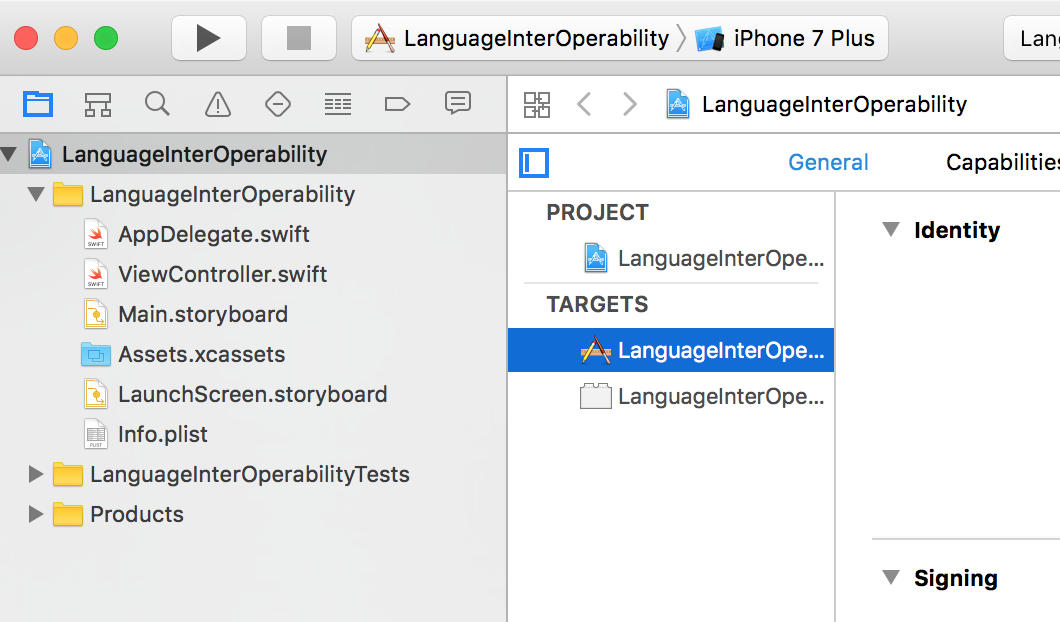This screenshot has height=622, width=1060.
Task: Stop the running build
Action: click(298, 38)
